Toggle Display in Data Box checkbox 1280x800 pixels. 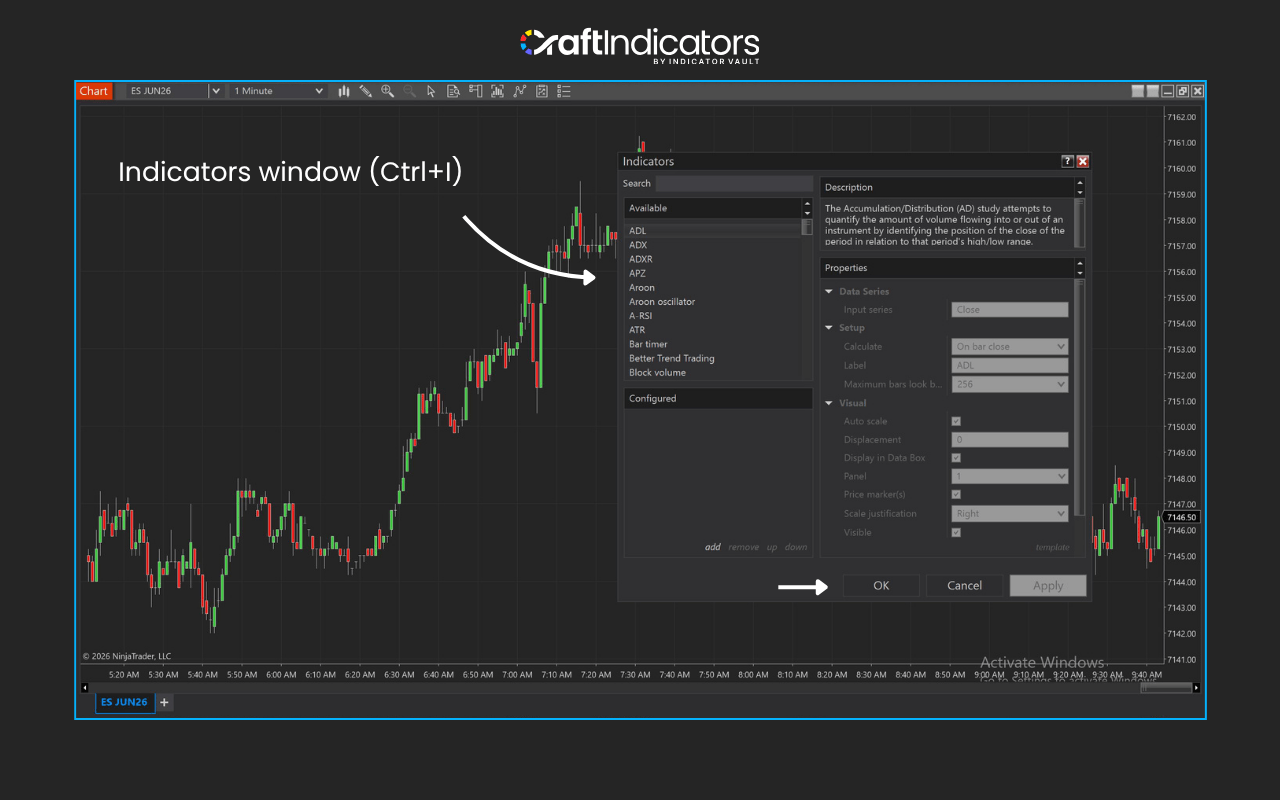[x=956, y=458]
